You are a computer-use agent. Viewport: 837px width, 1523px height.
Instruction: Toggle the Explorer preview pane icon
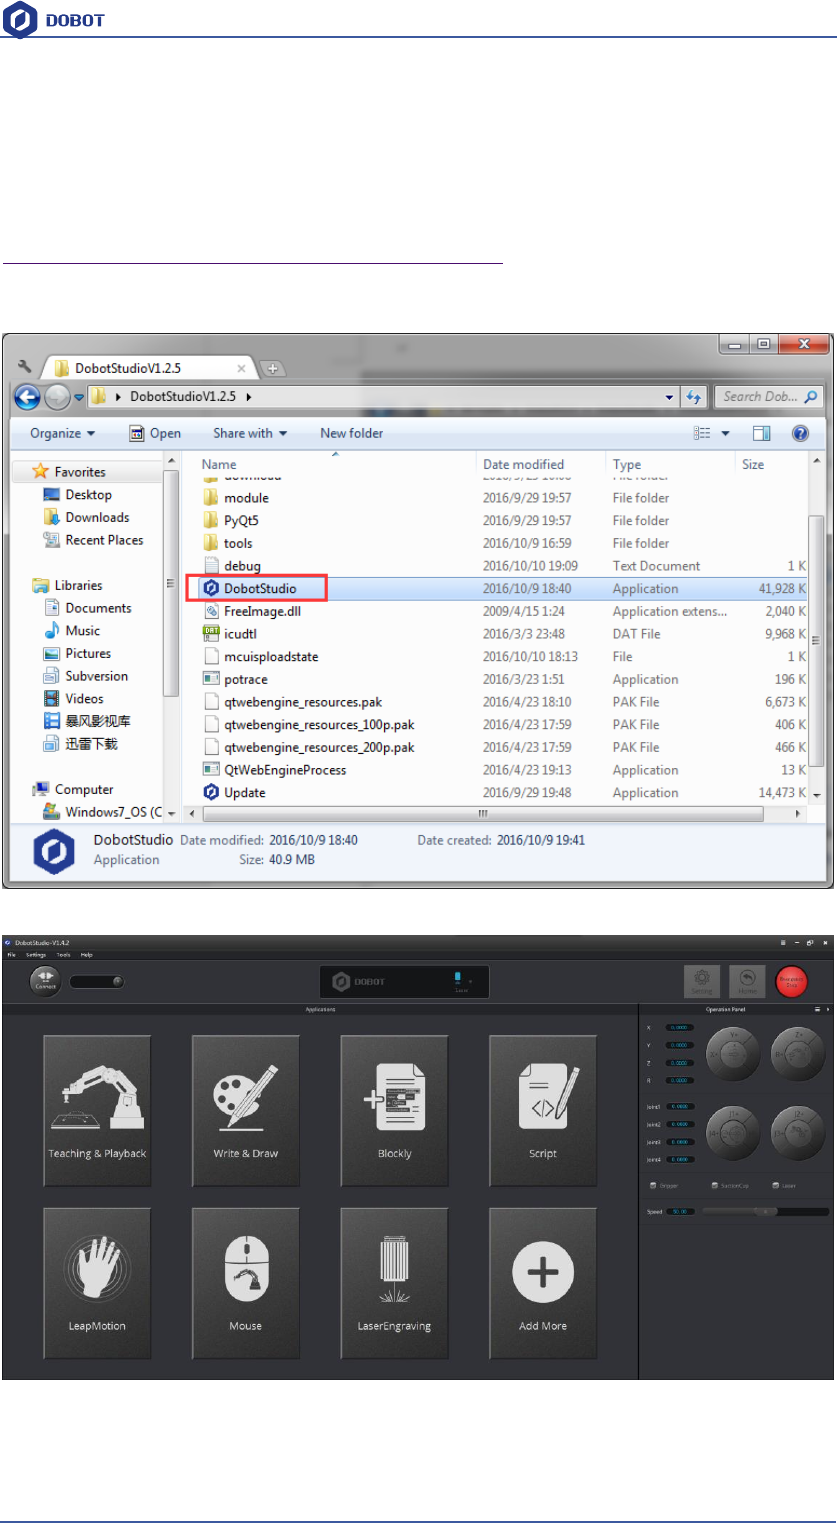(x=762, y=433)
